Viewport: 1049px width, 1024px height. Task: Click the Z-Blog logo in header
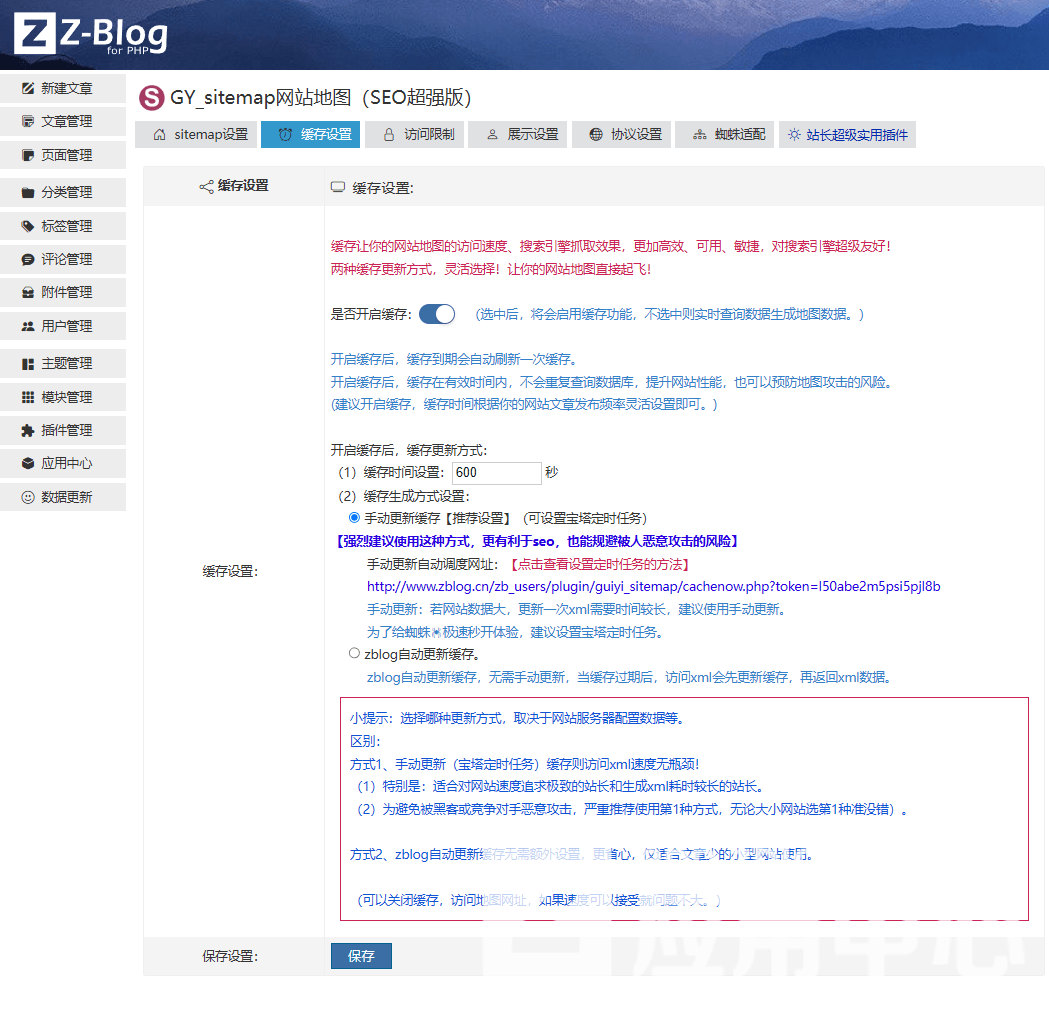point(91,35)
